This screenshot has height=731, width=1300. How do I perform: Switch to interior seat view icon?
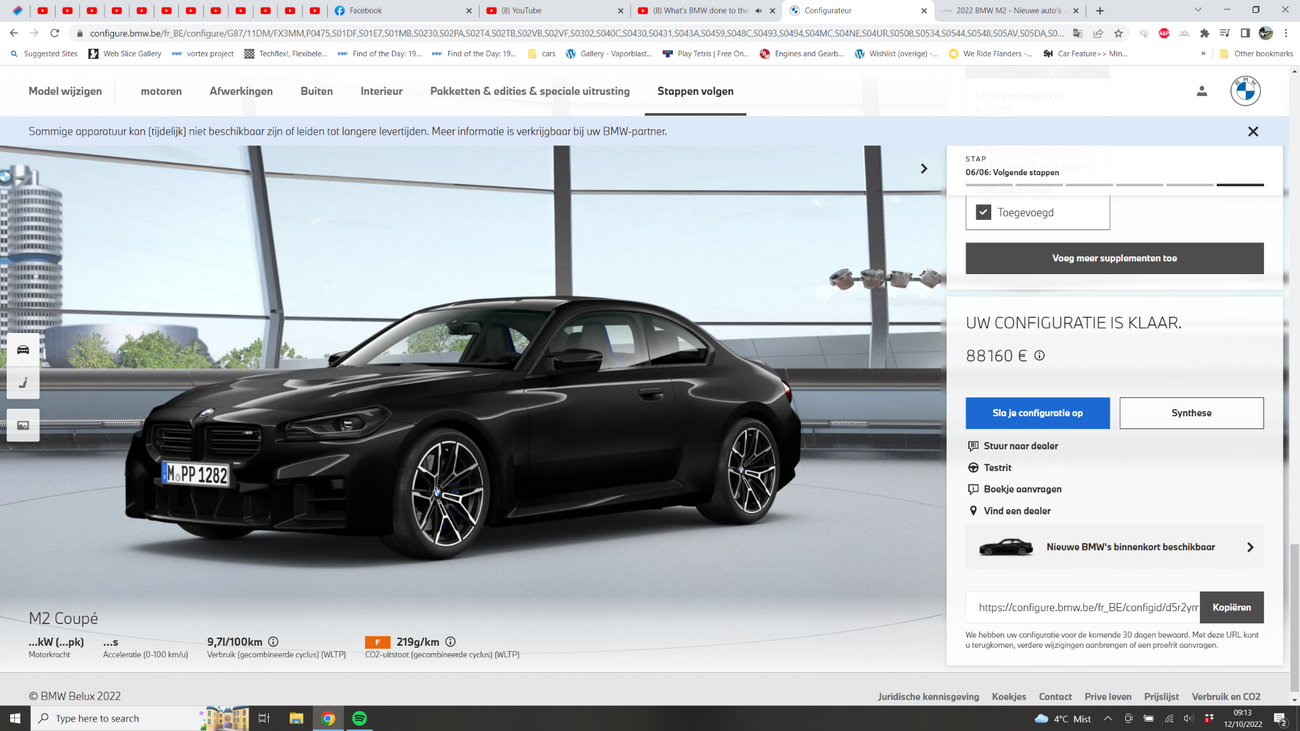[23, 383]
